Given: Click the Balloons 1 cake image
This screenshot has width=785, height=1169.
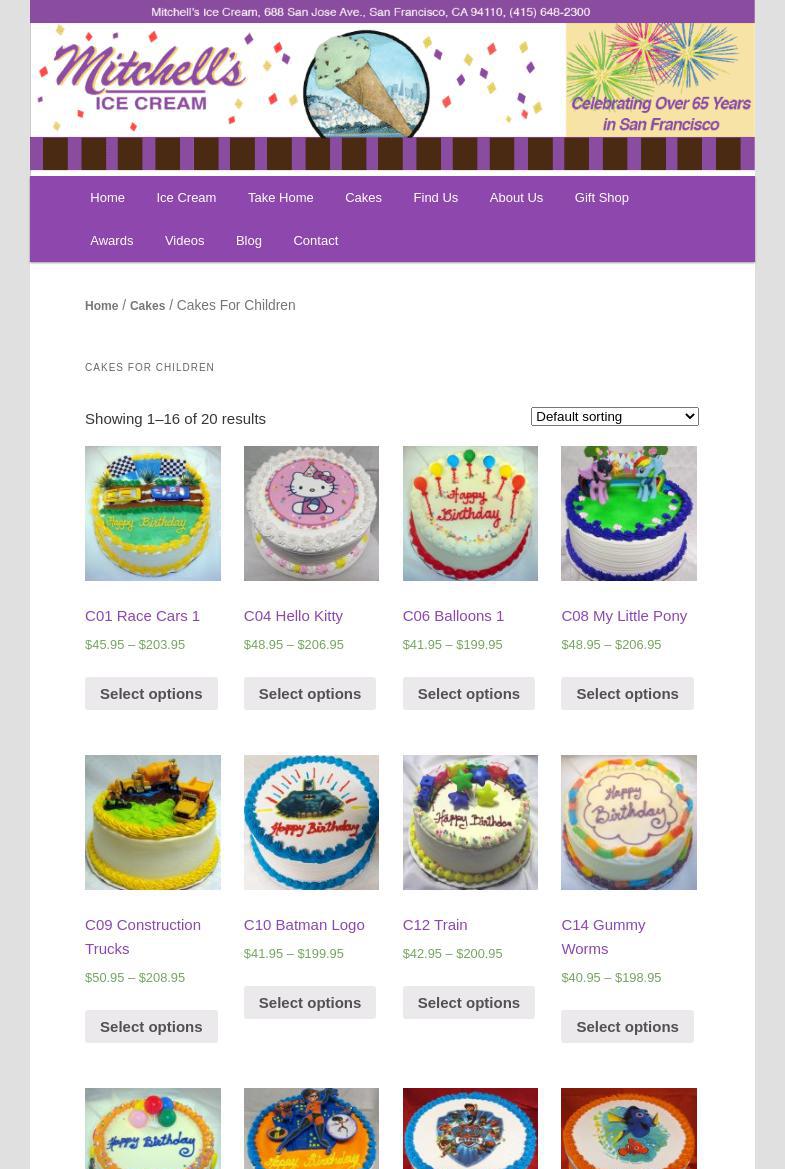Looking at the screenshot, I should click(470, 513).
